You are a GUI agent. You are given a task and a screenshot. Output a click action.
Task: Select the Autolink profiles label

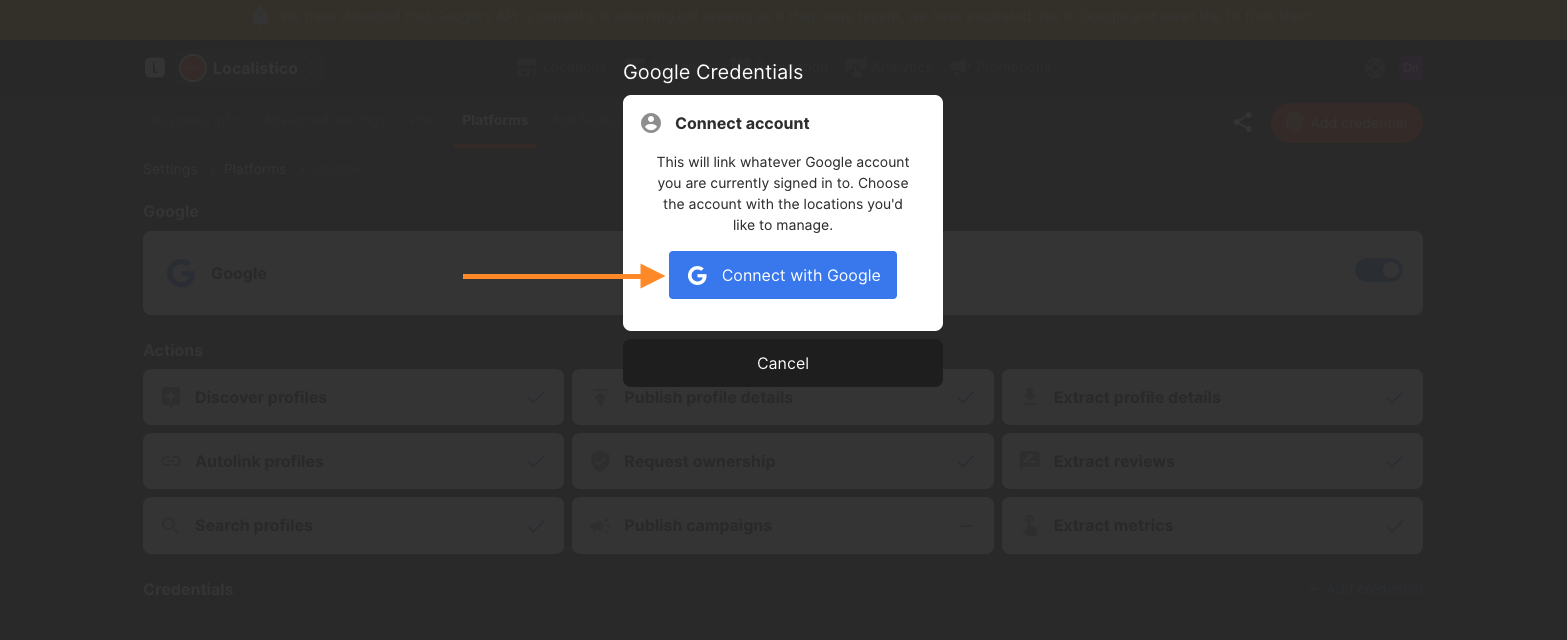tap(259, 461)
